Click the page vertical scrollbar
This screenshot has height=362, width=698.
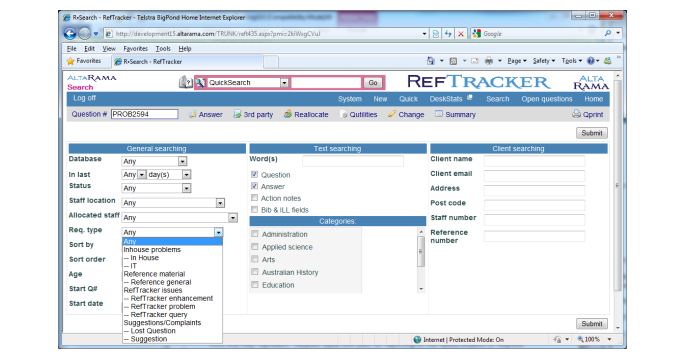click(617, 185)
